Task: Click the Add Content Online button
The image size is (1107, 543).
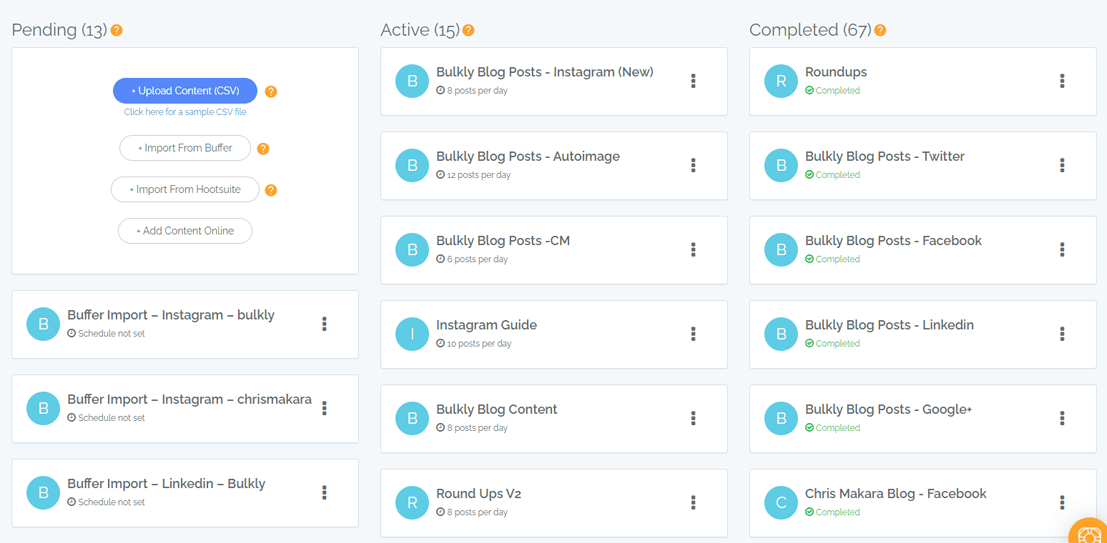Action: click(x=185, y=231)
